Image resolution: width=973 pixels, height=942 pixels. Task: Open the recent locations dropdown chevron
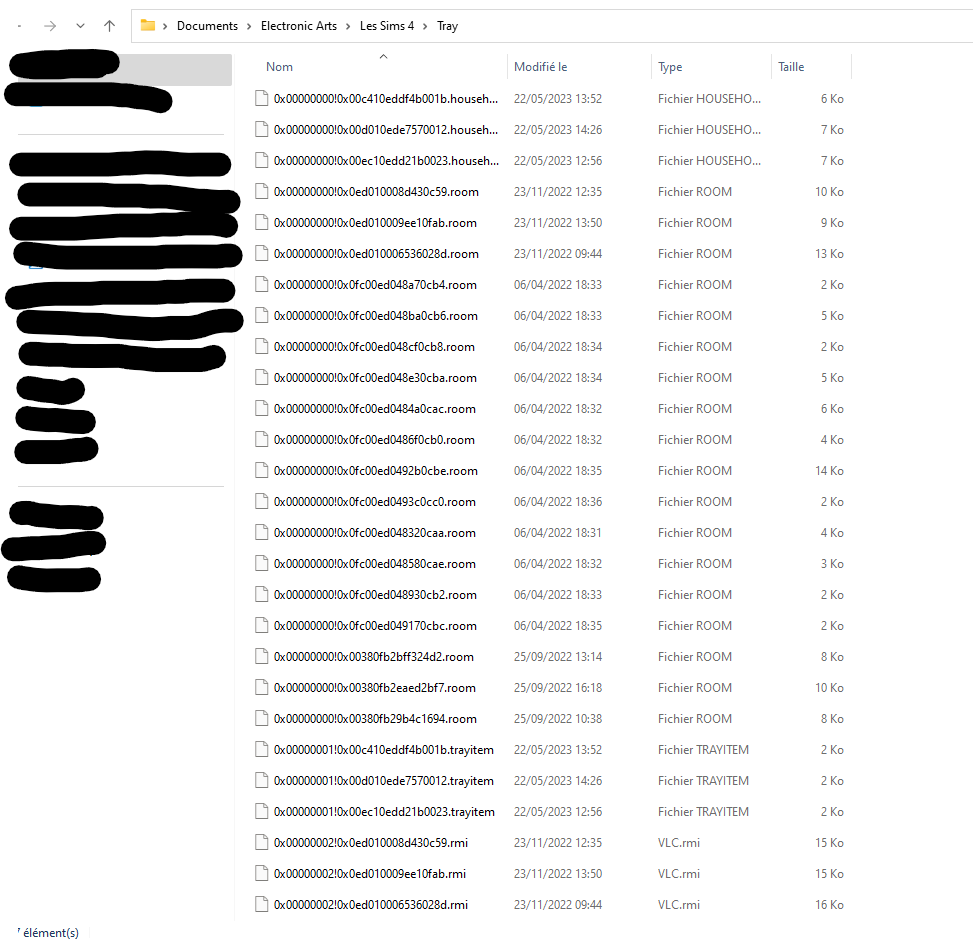pyautogui.click(x=80, y=25)
